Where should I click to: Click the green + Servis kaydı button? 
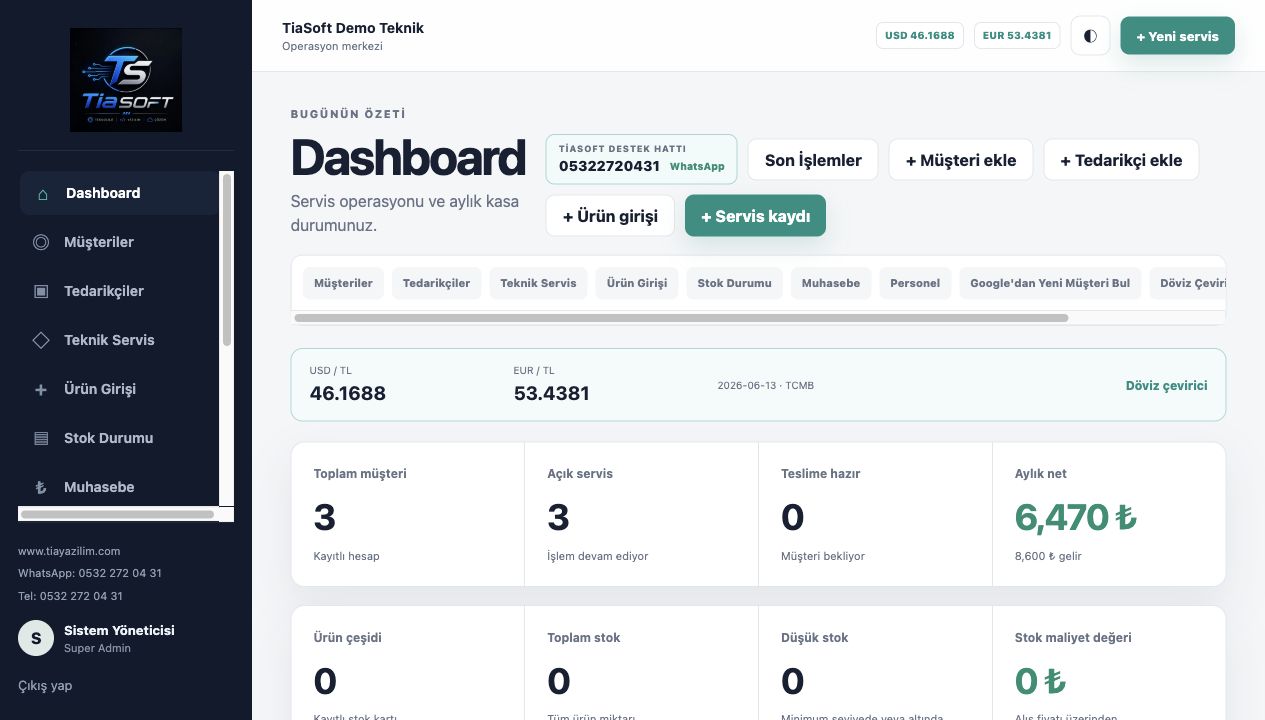click(x=755, y=216)
